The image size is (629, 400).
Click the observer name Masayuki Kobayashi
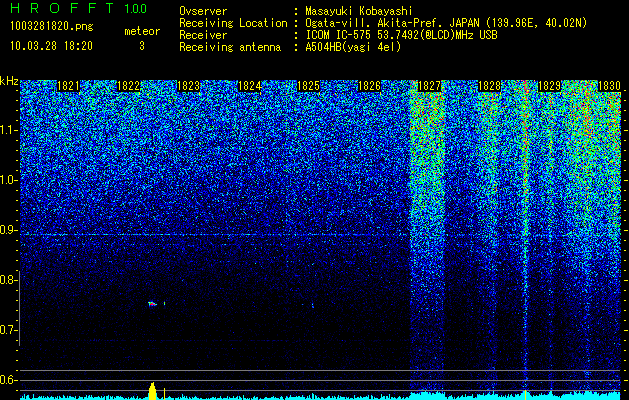359,11
